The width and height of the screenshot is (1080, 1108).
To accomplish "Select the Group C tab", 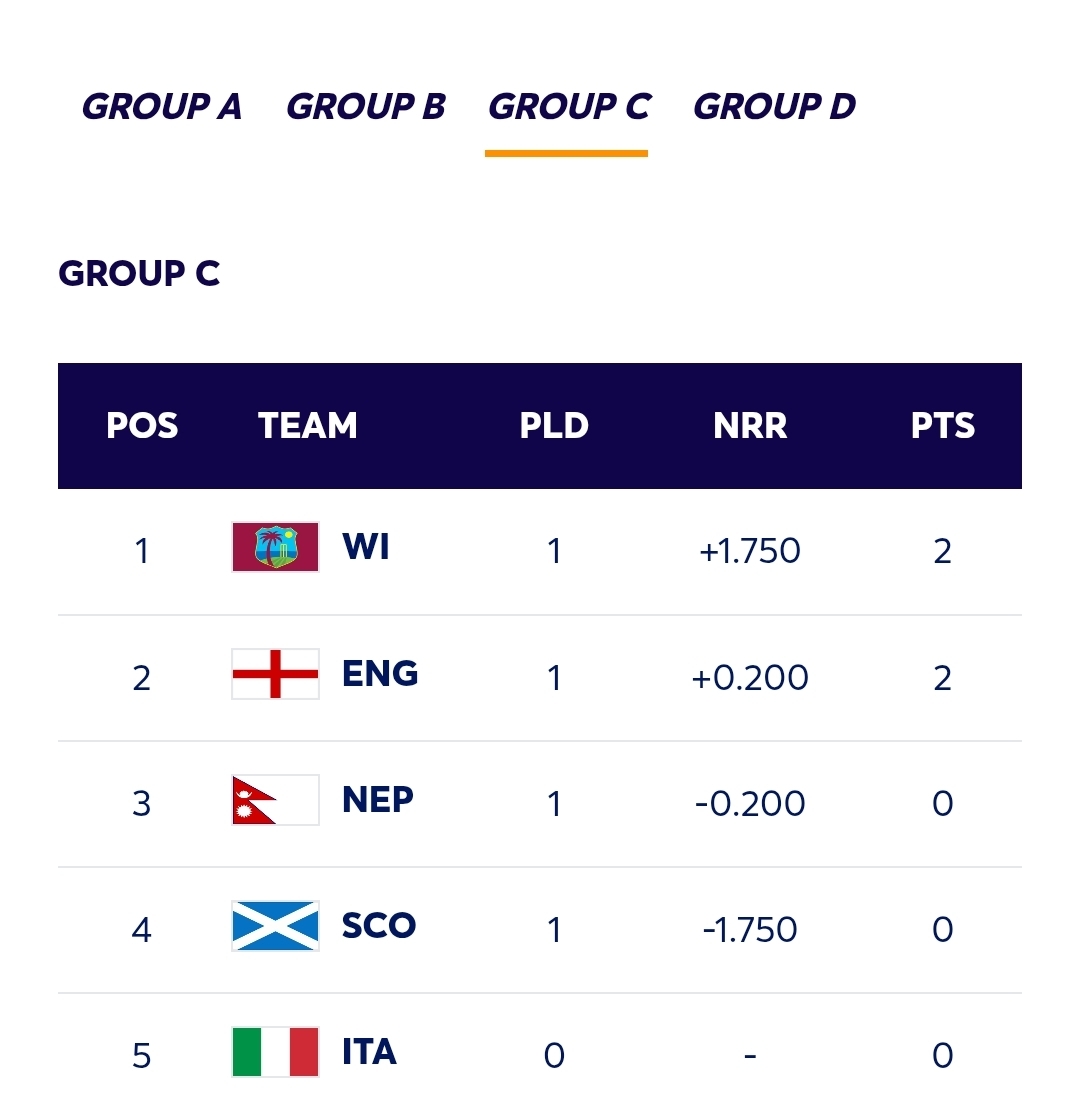I will click(x=569, y=106).
